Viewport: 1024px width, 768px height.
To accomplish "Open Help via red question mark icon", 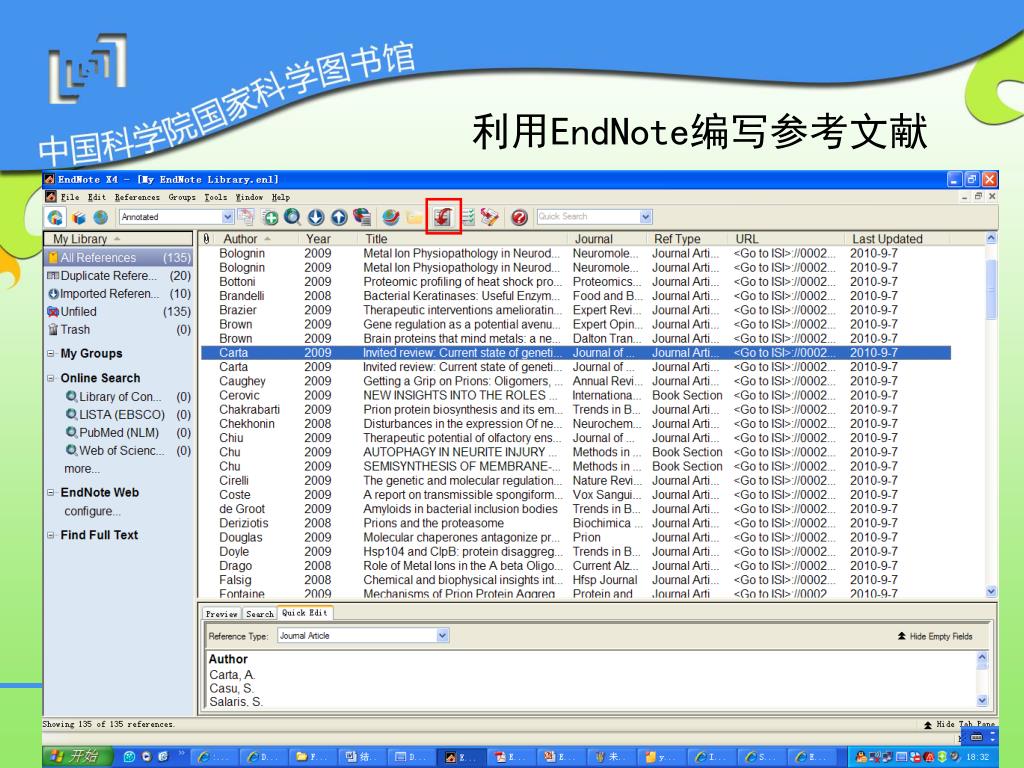I will [519, 217].
